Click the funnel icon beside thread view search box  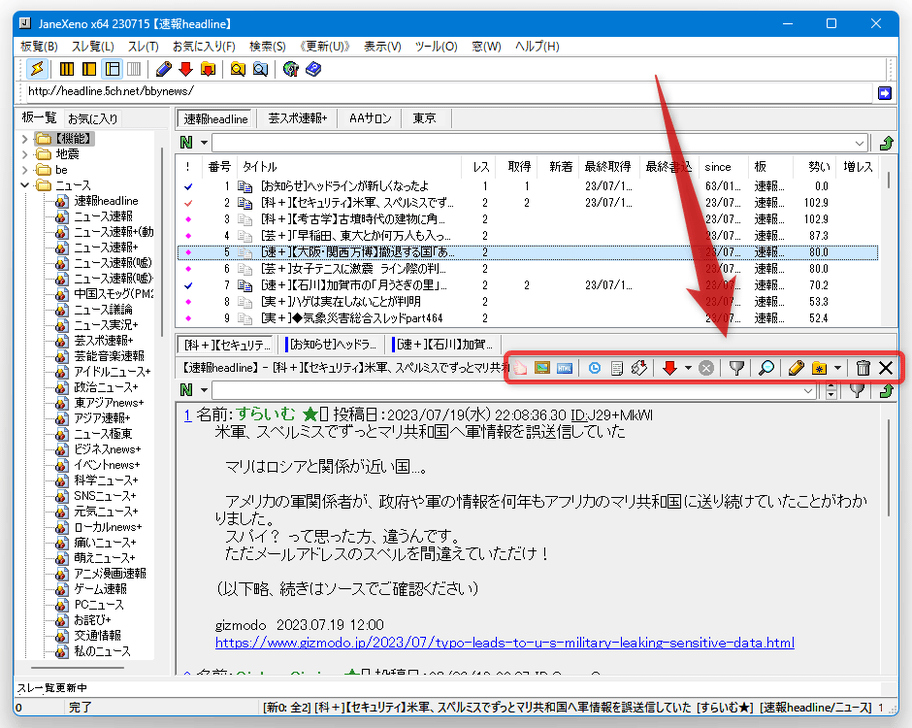point(857,391)
